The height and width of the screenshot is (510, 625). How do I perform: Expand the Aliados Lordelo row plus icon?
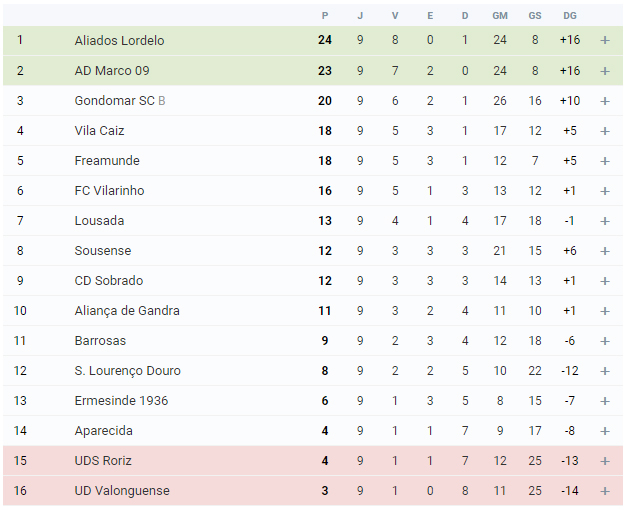[x=605, y=40]
